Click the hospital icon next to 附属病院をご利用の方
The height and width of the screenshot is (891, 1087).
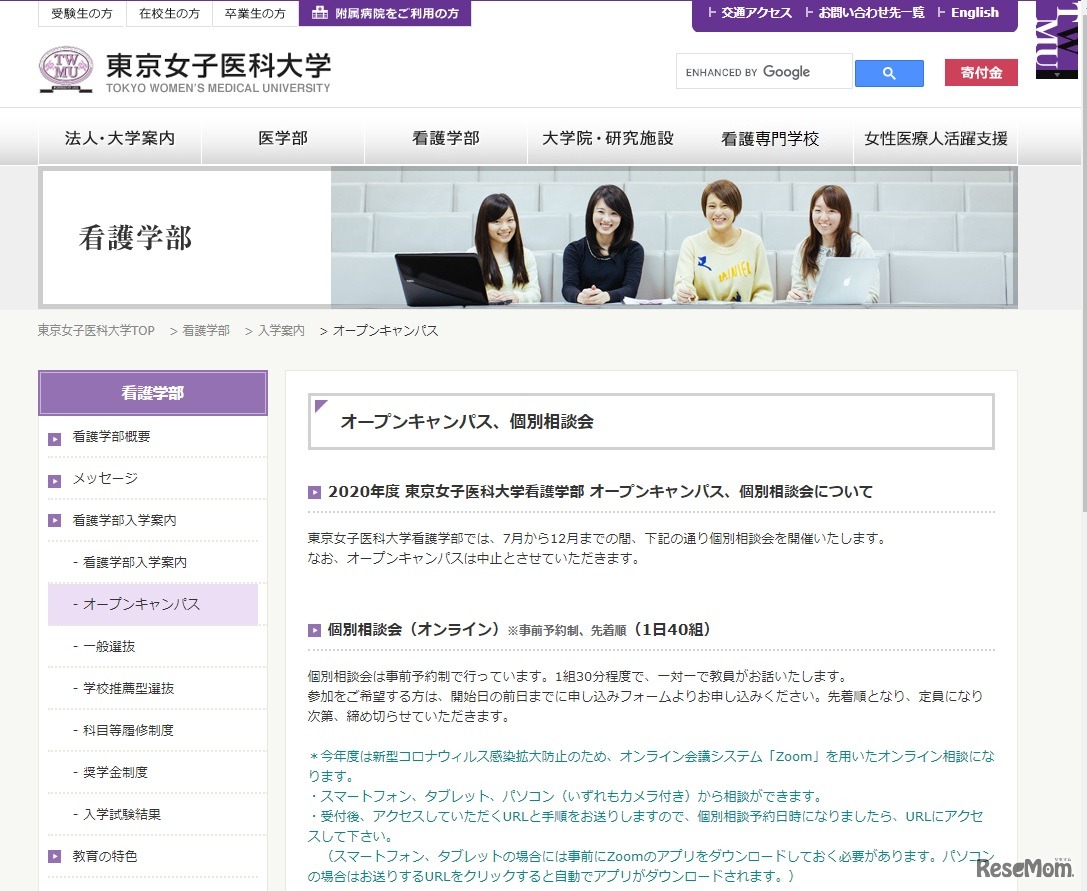coord(319,13)
